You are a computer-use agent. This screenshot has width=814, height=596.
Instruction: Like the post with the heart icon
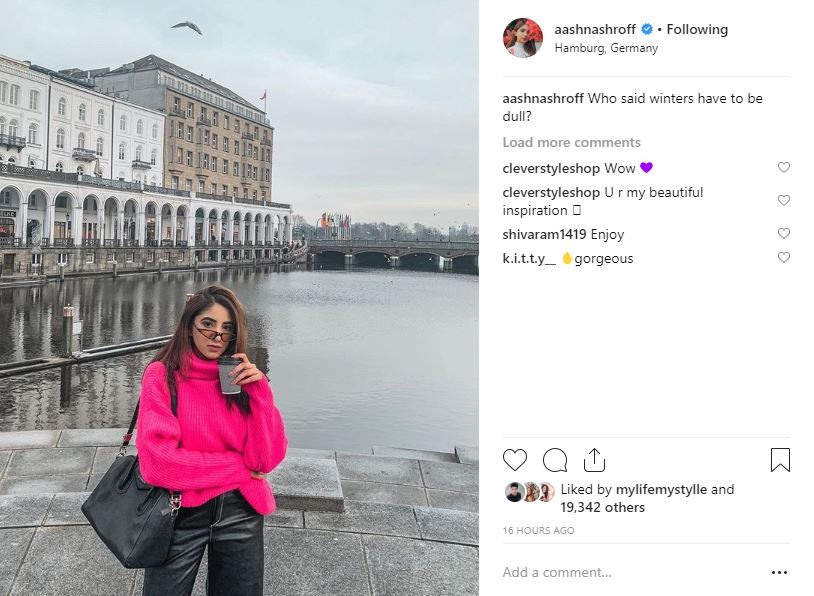(514, 460)
